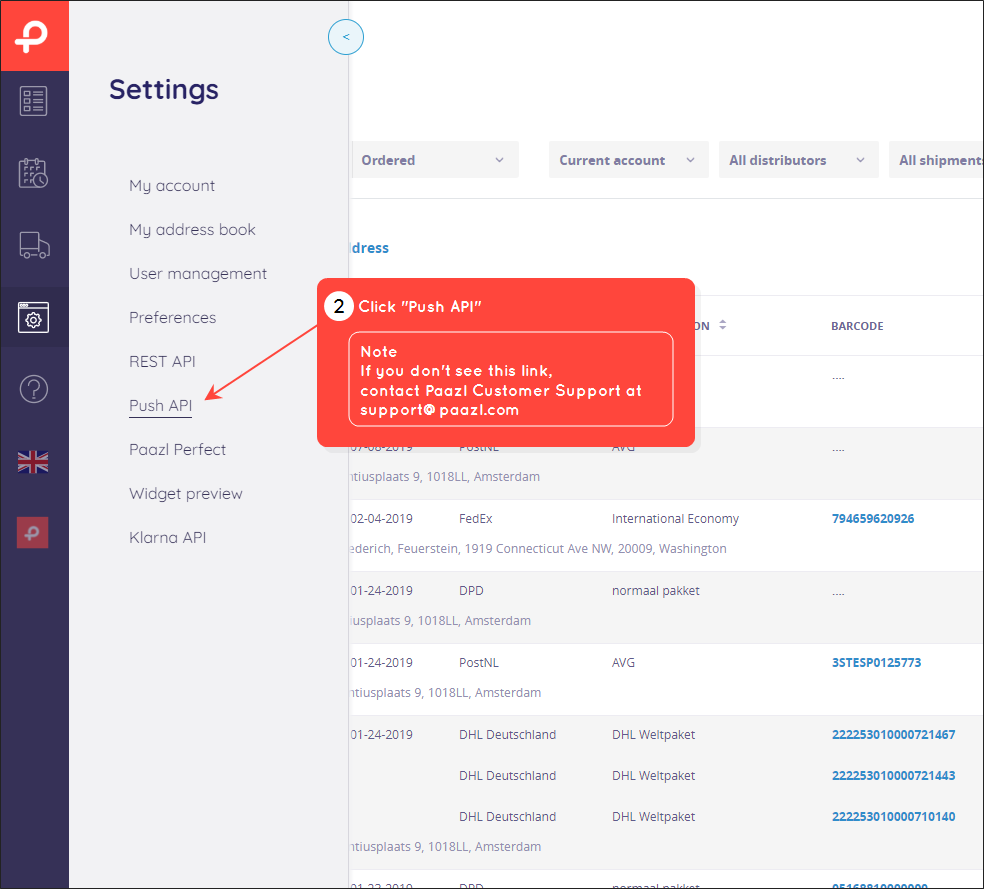Click the Paazl logo at top left
This screenshot has width=984, height=889.
point(34,36)
